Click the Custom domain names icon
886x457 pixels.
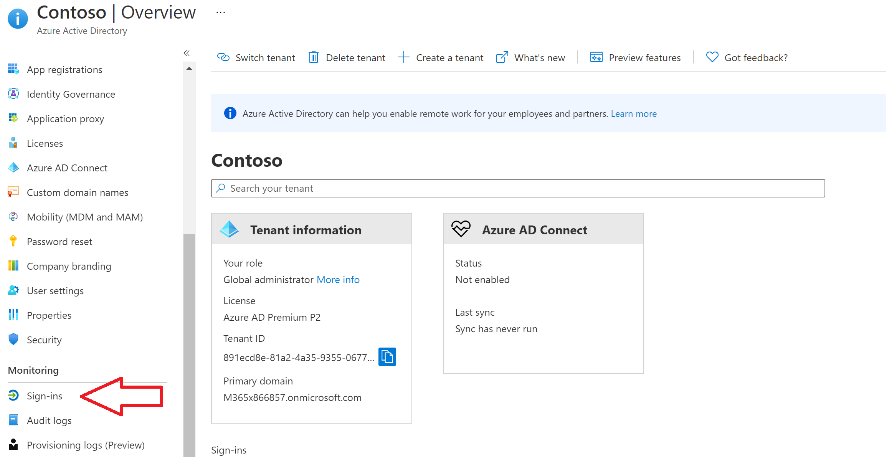(13, 192)
